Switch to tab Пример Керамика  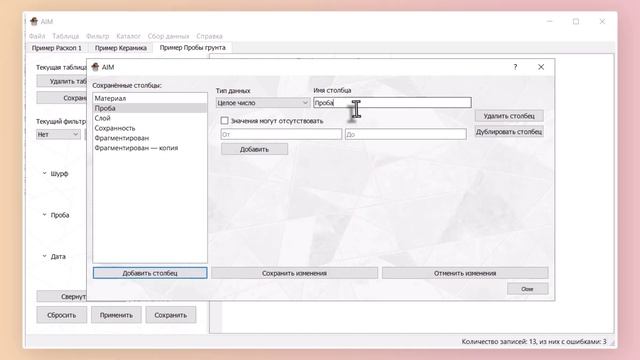click(x=121, y=48)
